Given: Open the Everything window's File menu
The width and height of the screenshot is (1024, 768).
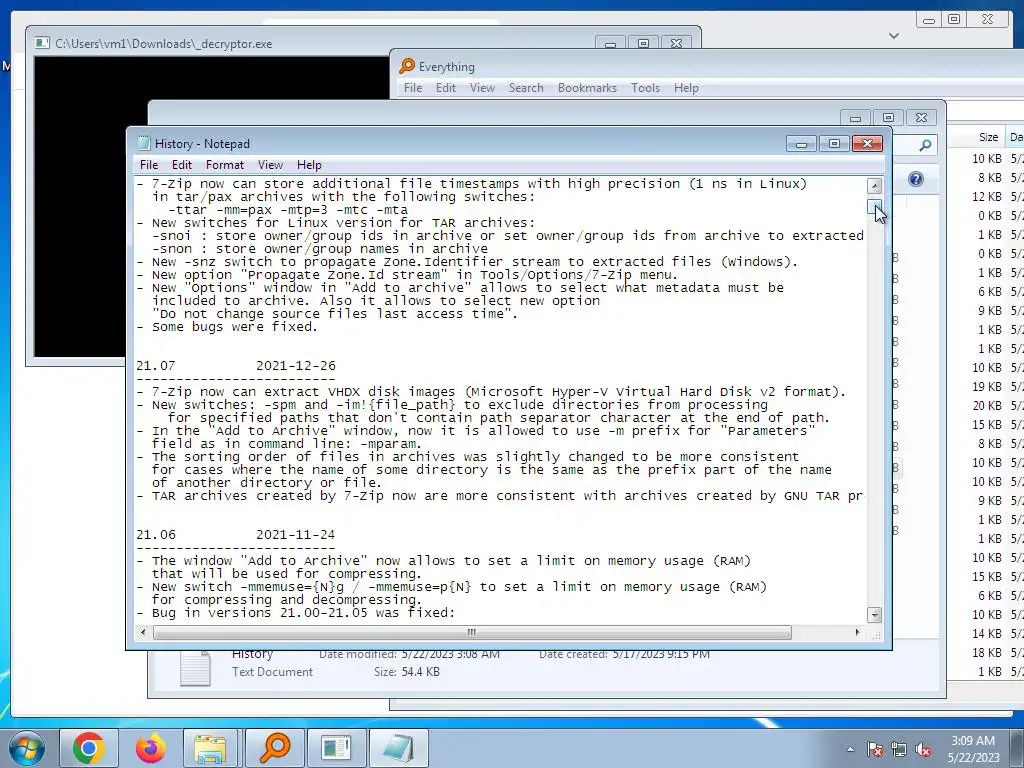Looking at the screenshot, I should (x=413, y=88).
